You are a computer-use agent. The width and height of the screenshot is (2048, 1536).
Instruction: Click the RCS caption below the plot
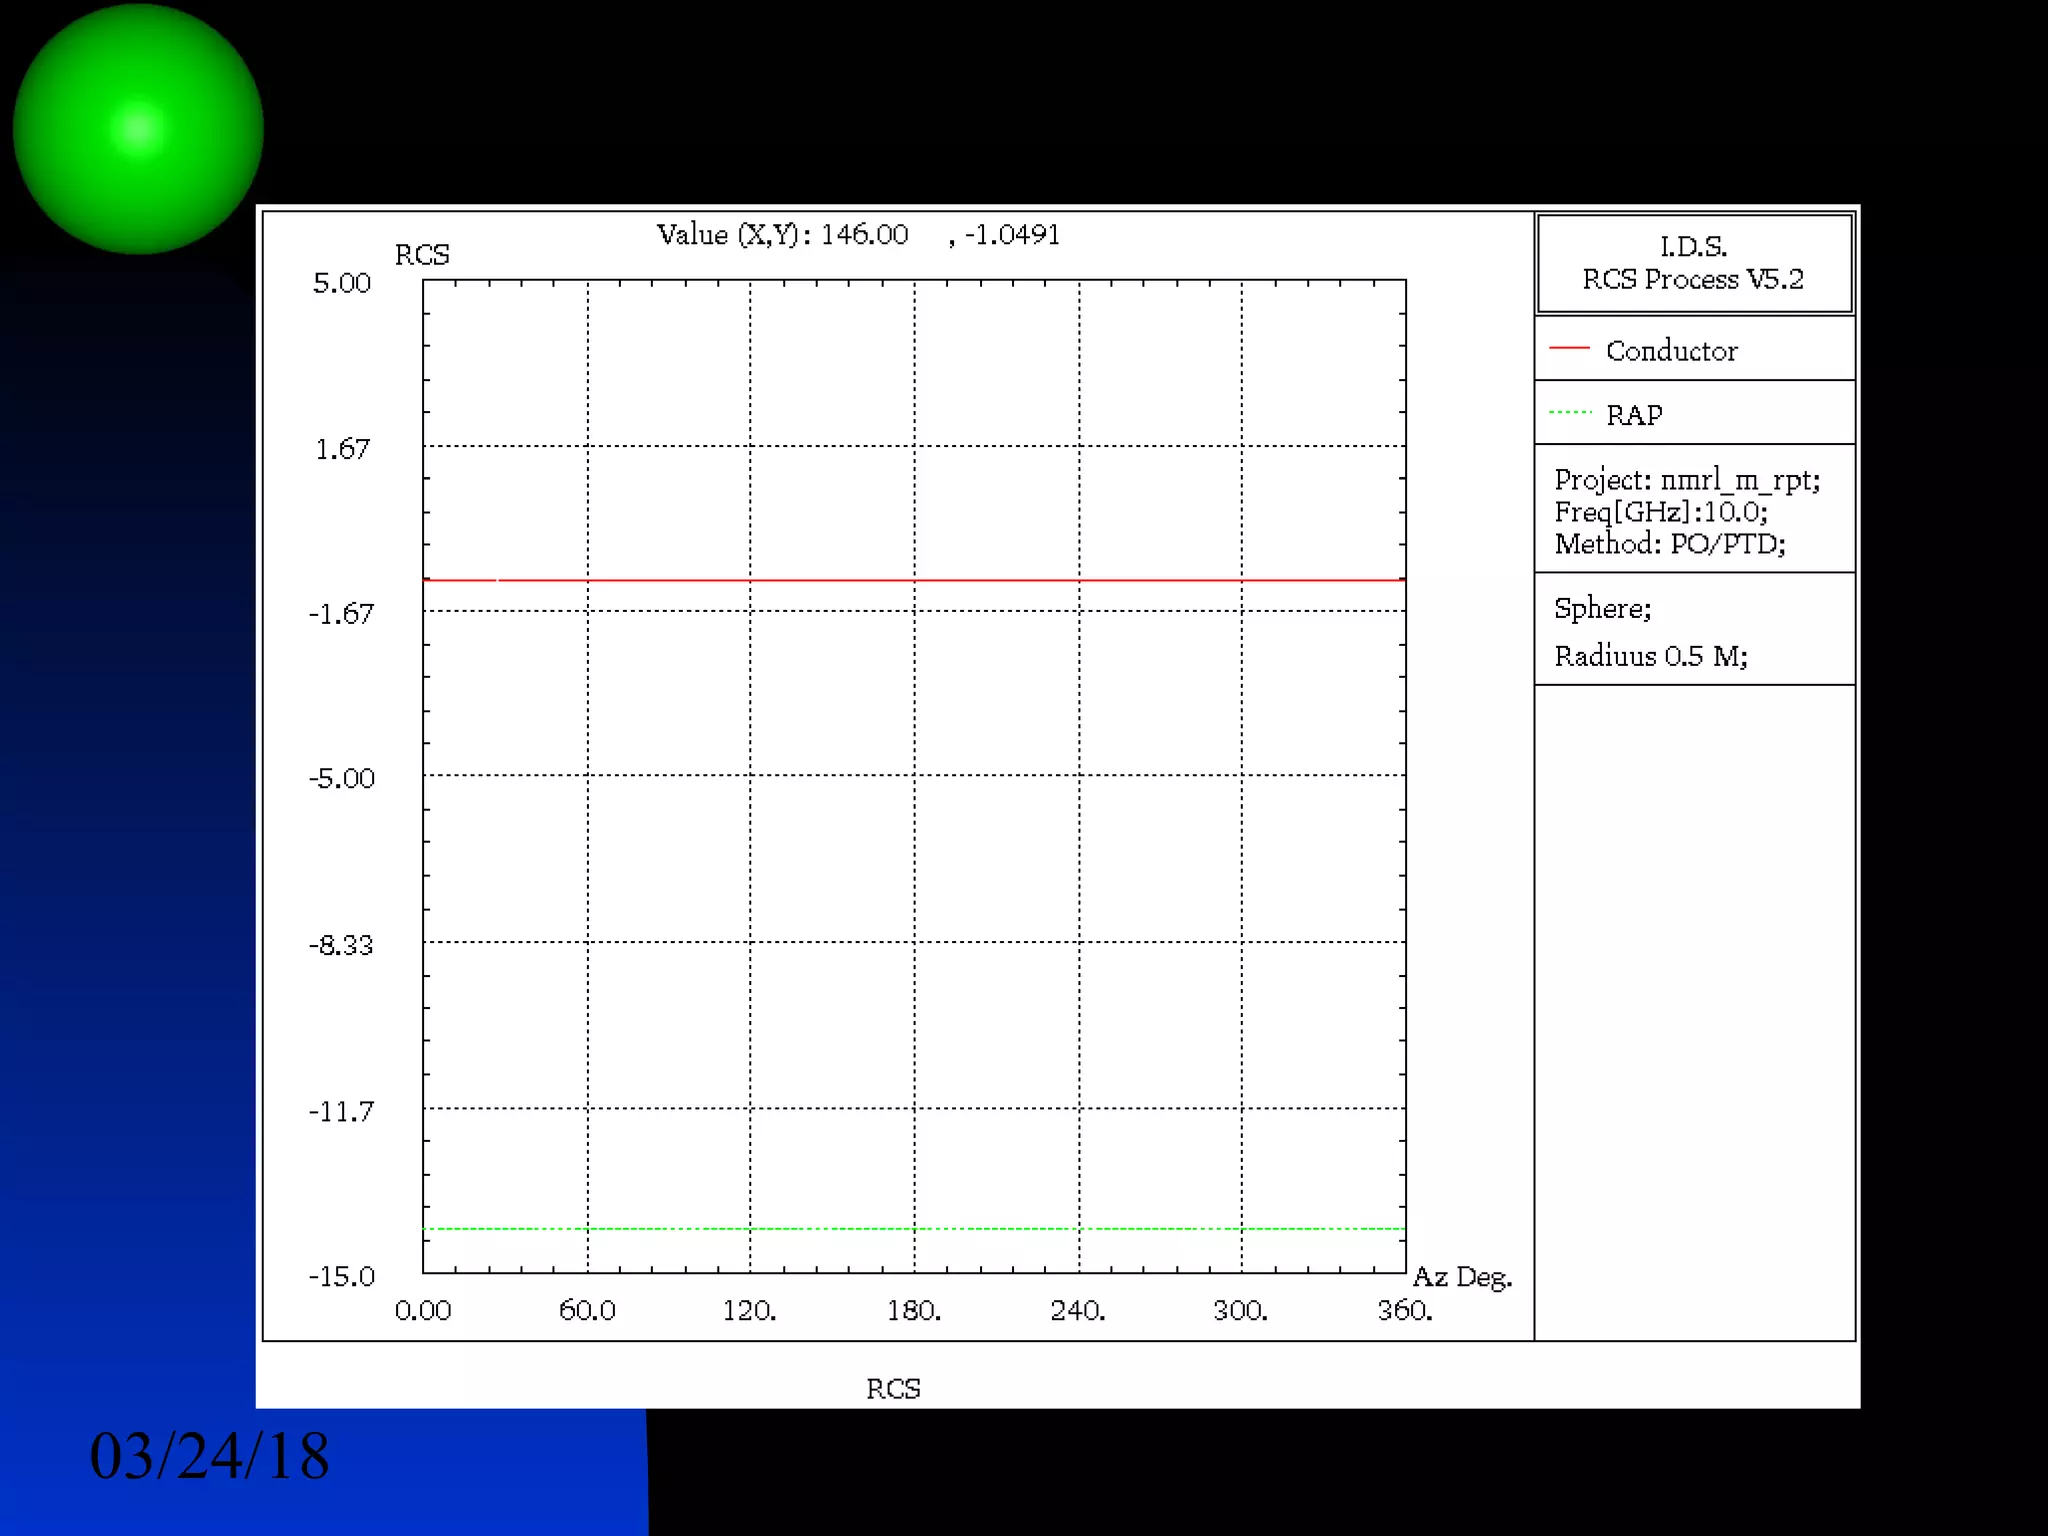(892, 1388)
